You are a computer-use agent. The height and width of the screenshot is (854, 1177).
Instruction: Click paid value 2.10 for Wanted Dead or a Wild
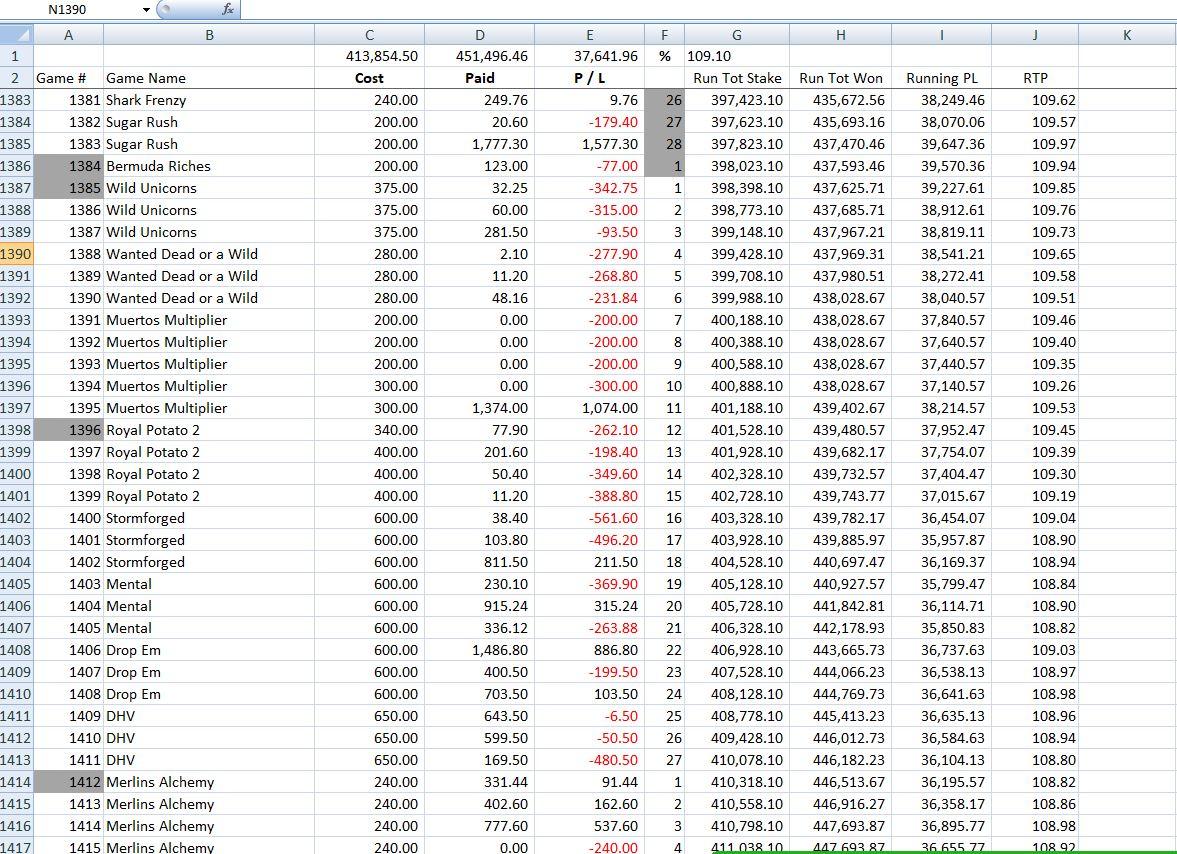[x=480, y=254]
